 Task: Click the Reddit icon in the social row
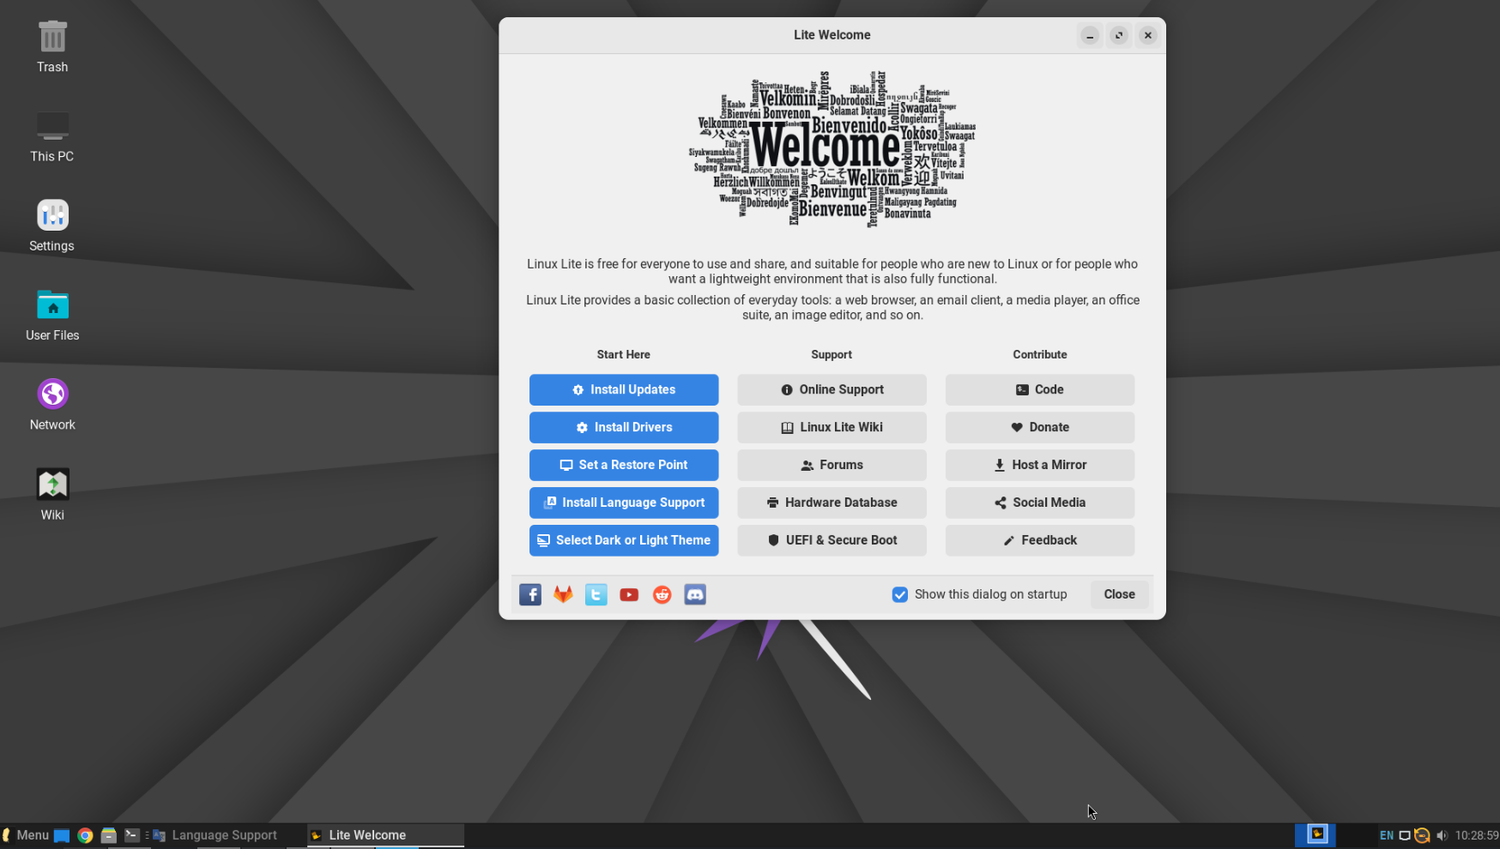[662, 593]
